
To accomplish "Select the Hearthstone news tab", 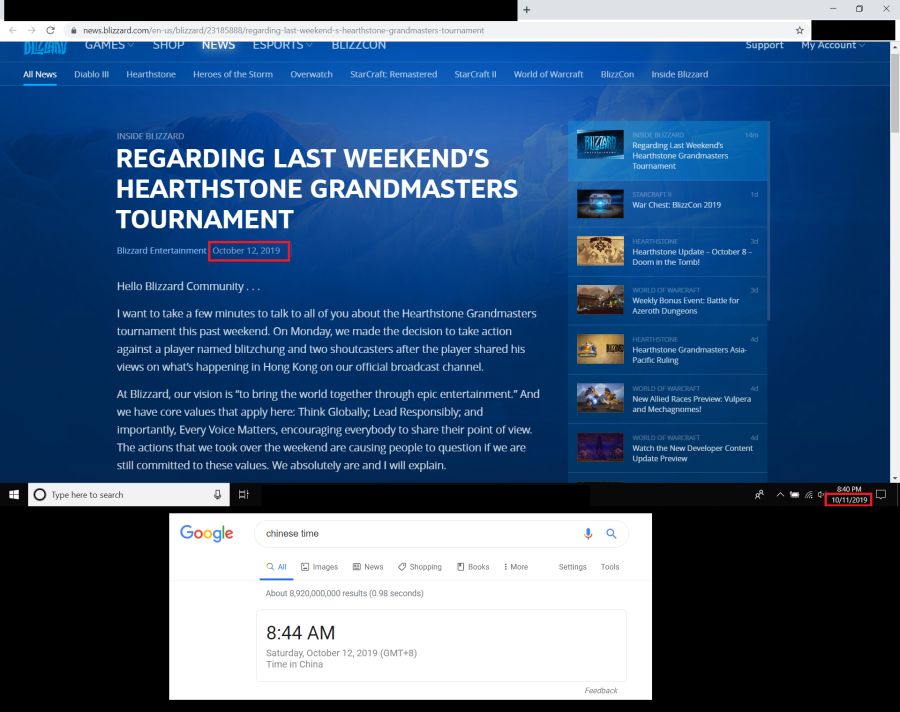I will point(151,74).
